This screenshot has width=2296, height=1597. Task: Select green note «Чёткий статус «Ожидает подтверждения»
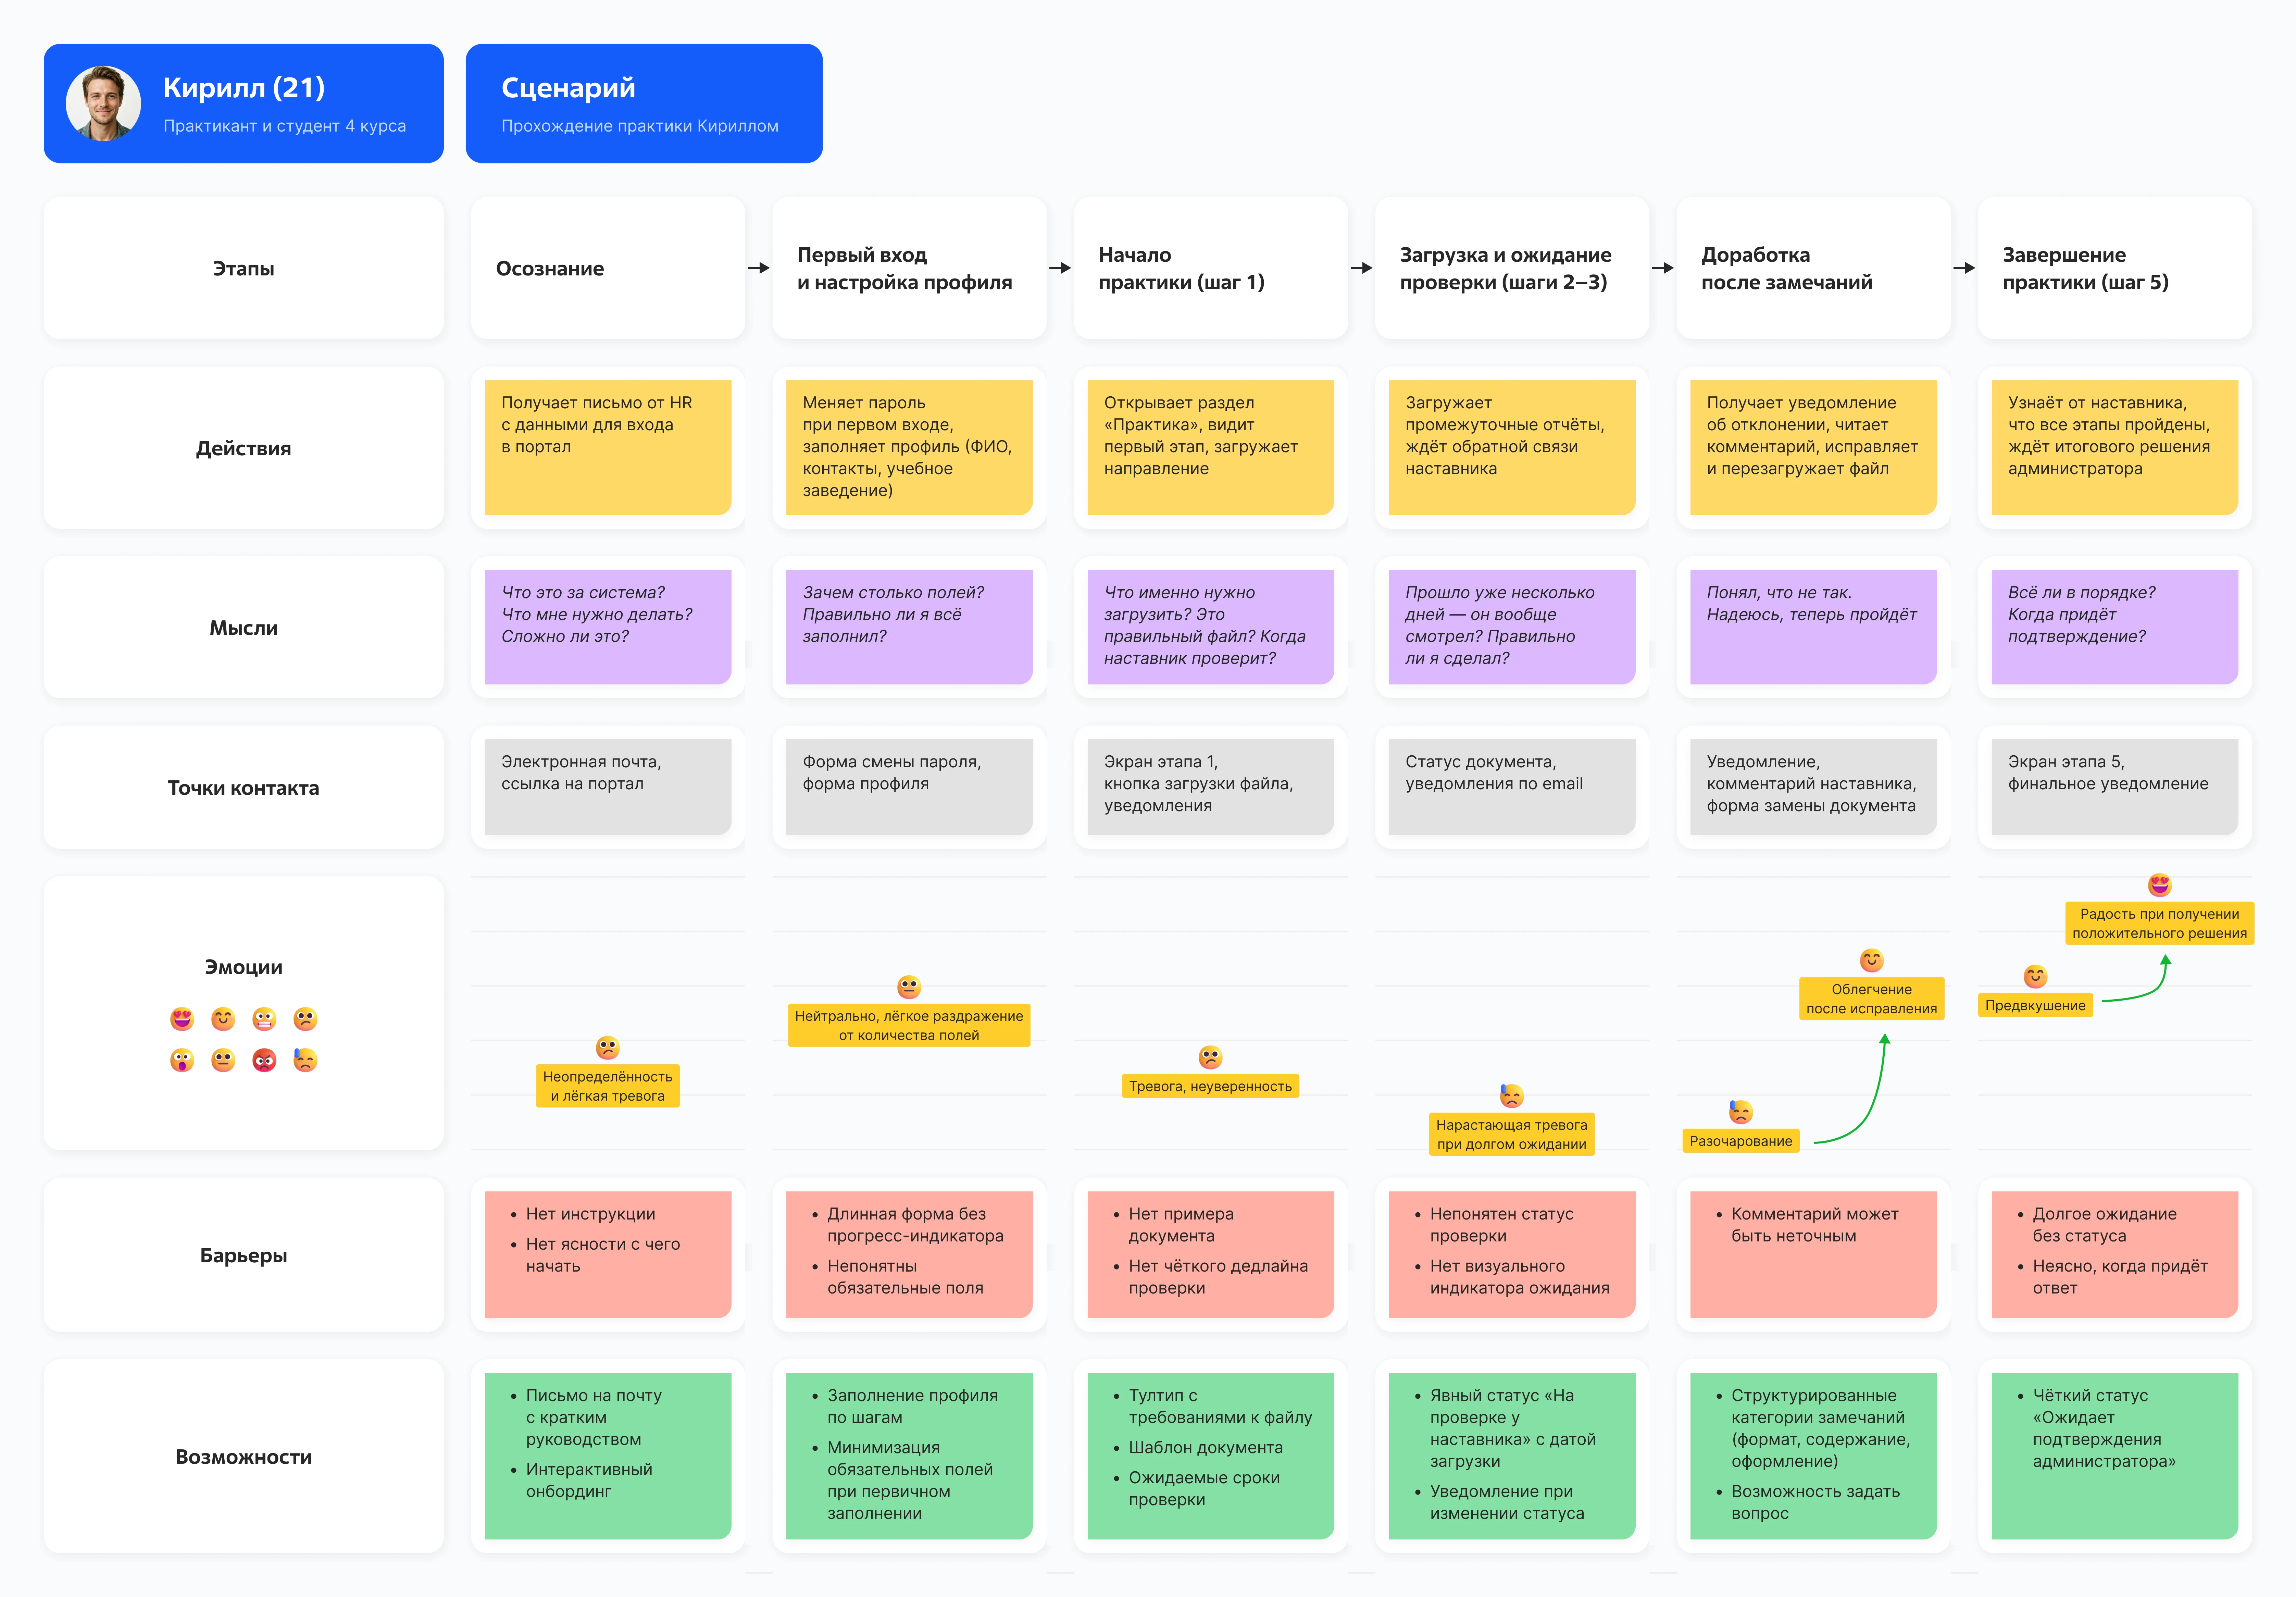click(x=2115, y=1456)
